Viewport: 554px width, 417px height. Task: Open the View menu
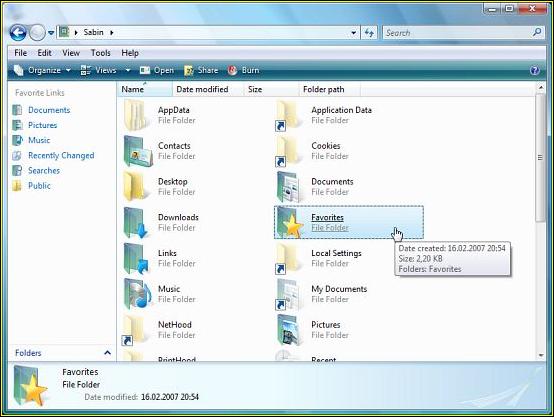[x=71, y=53]
